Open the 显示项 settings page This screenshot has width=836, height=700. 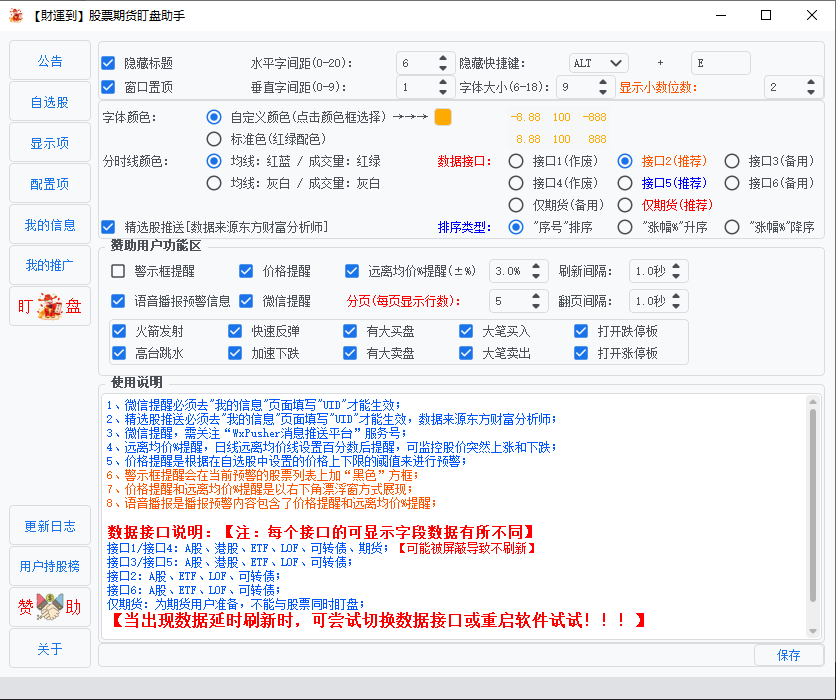tap(49, 143)
